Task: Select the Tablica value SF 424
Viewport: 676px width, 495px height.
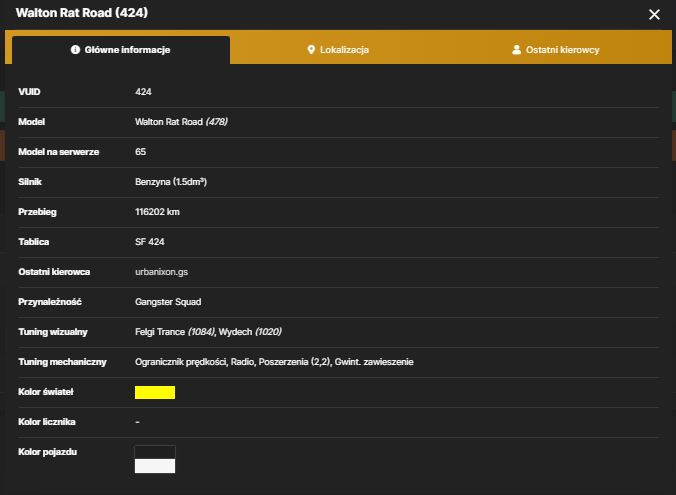Action: pyautogui.click(x=150, y=242)
